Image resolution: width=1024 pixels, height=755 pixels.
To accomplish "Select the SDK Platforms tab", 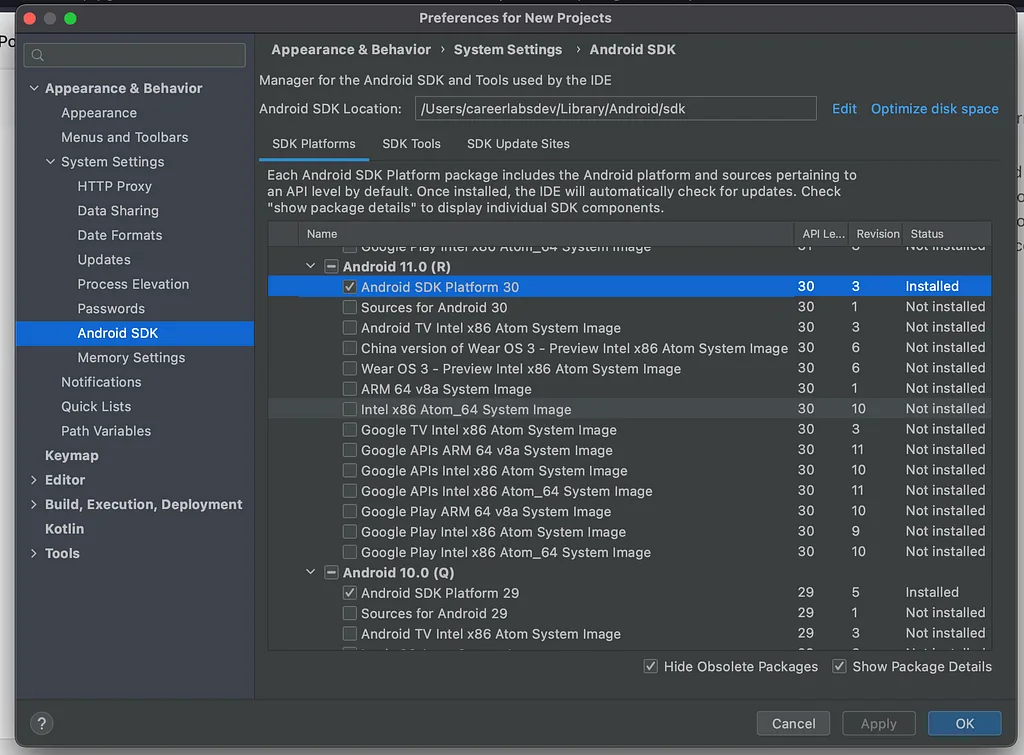I will pyautogui.click(x=314, y=144).
